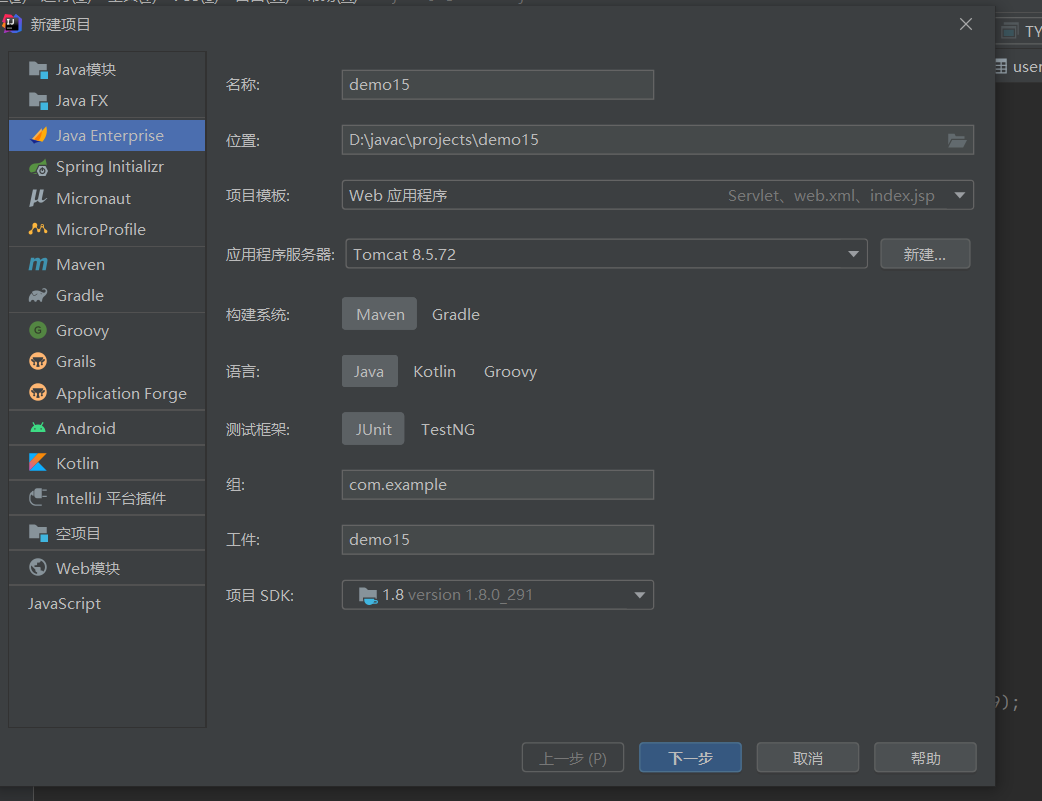Click the 帮助 button

click(925, 758)
